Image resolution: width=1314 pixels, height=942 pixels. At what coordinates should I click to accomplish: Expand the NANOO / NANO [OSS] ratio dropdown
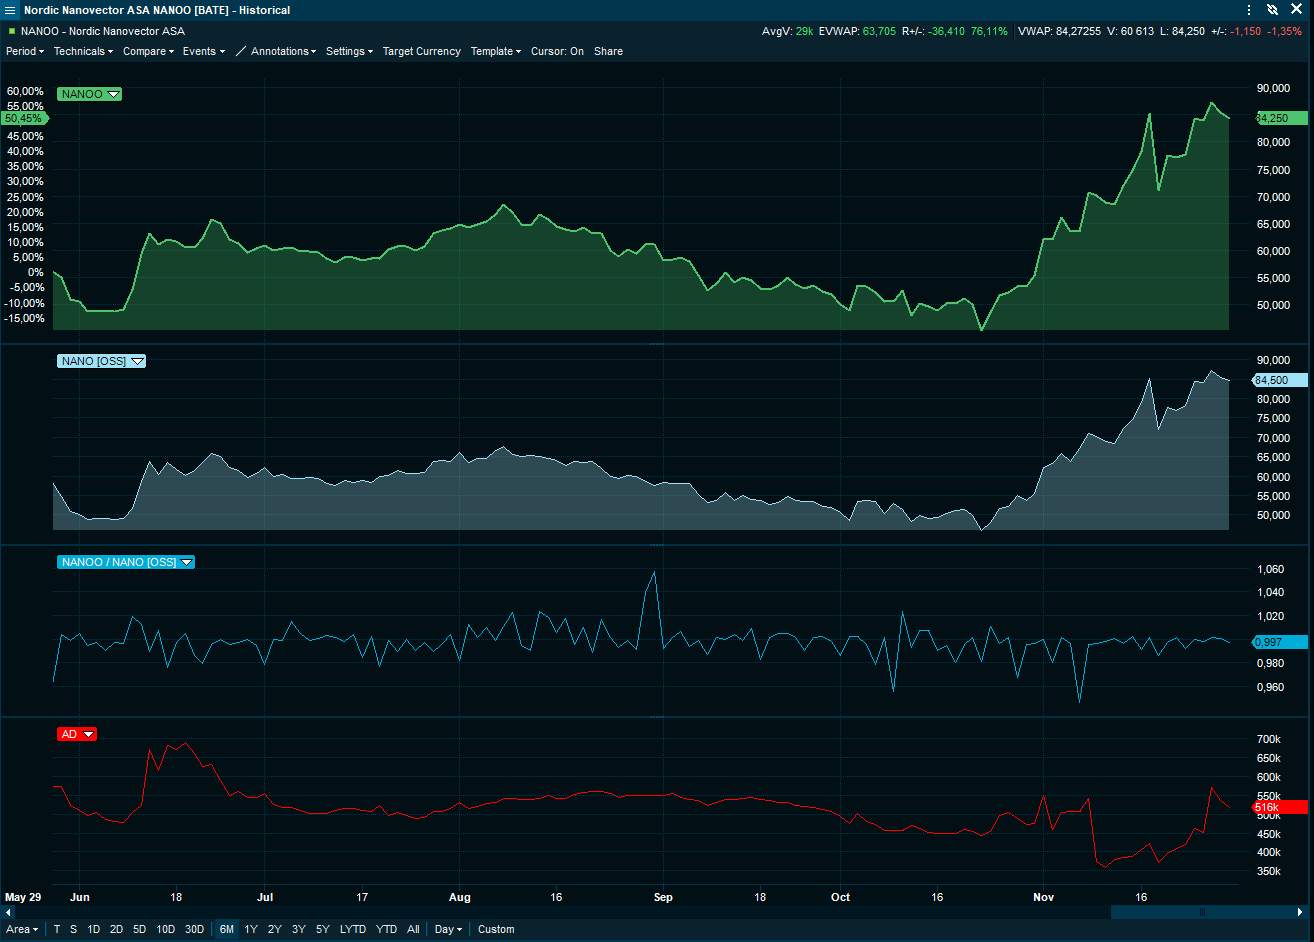coord(187,562)
